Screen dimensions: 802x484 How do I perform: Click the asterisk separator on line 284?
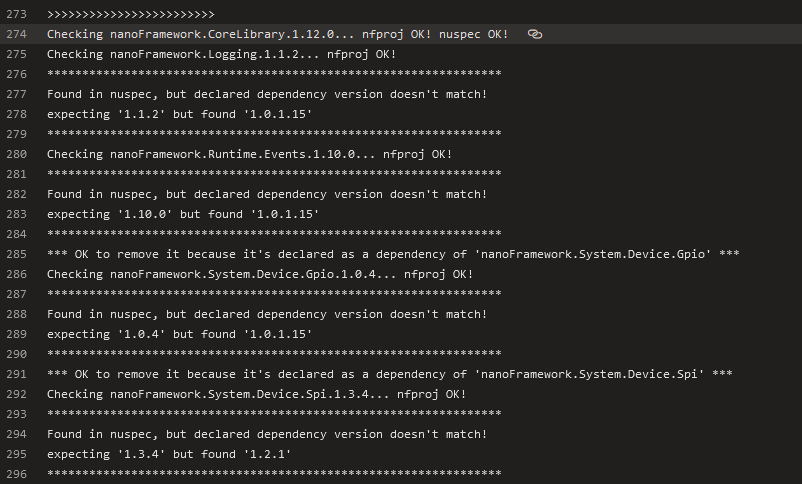tap(274, 233)
